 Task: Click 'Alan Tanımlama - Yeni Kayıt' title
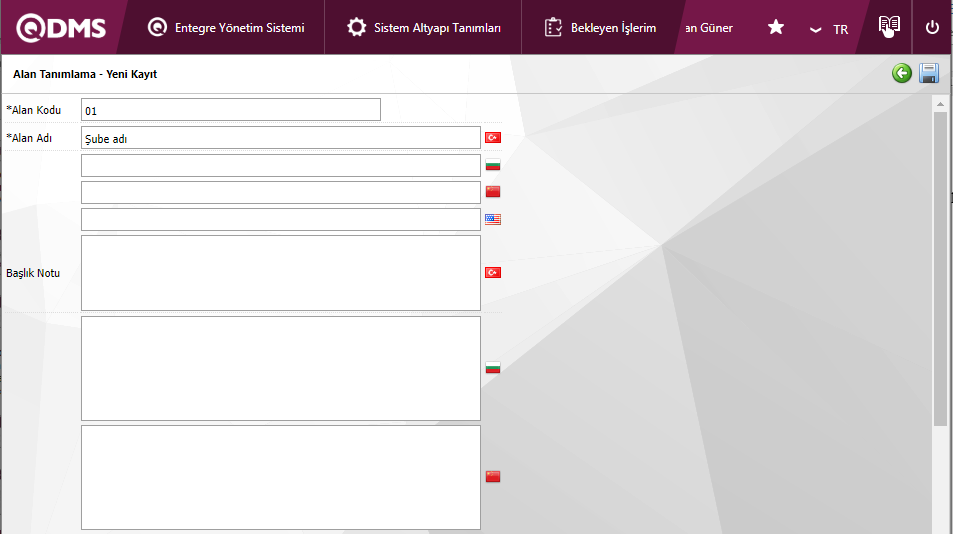click(85, 74)
